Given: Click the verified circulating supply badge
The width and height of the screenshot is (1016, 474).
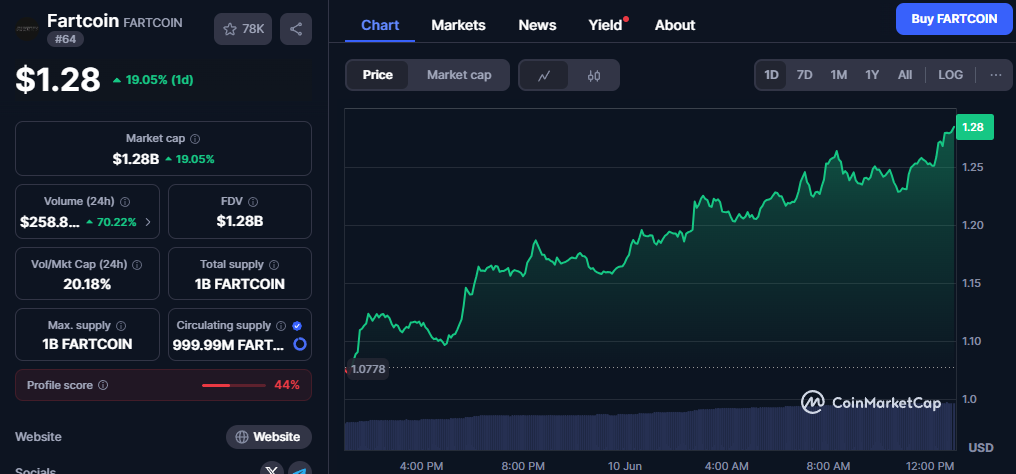Looking at the screenshot, I should pyautogui.click(x=297, y=326).
